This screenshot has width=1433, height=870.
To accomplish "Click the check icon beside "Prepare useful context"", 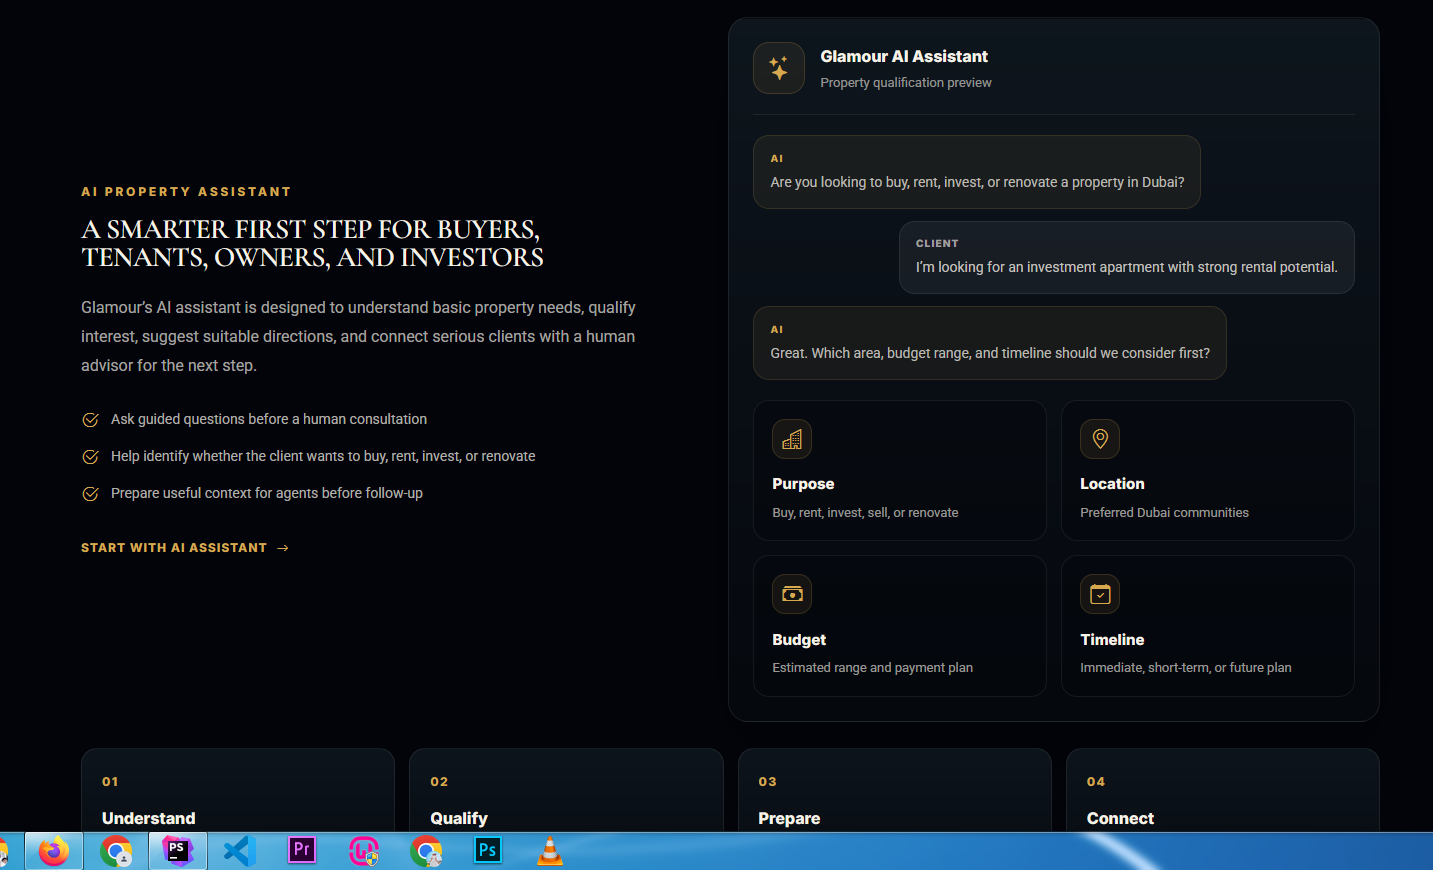I will coord(90,494).
